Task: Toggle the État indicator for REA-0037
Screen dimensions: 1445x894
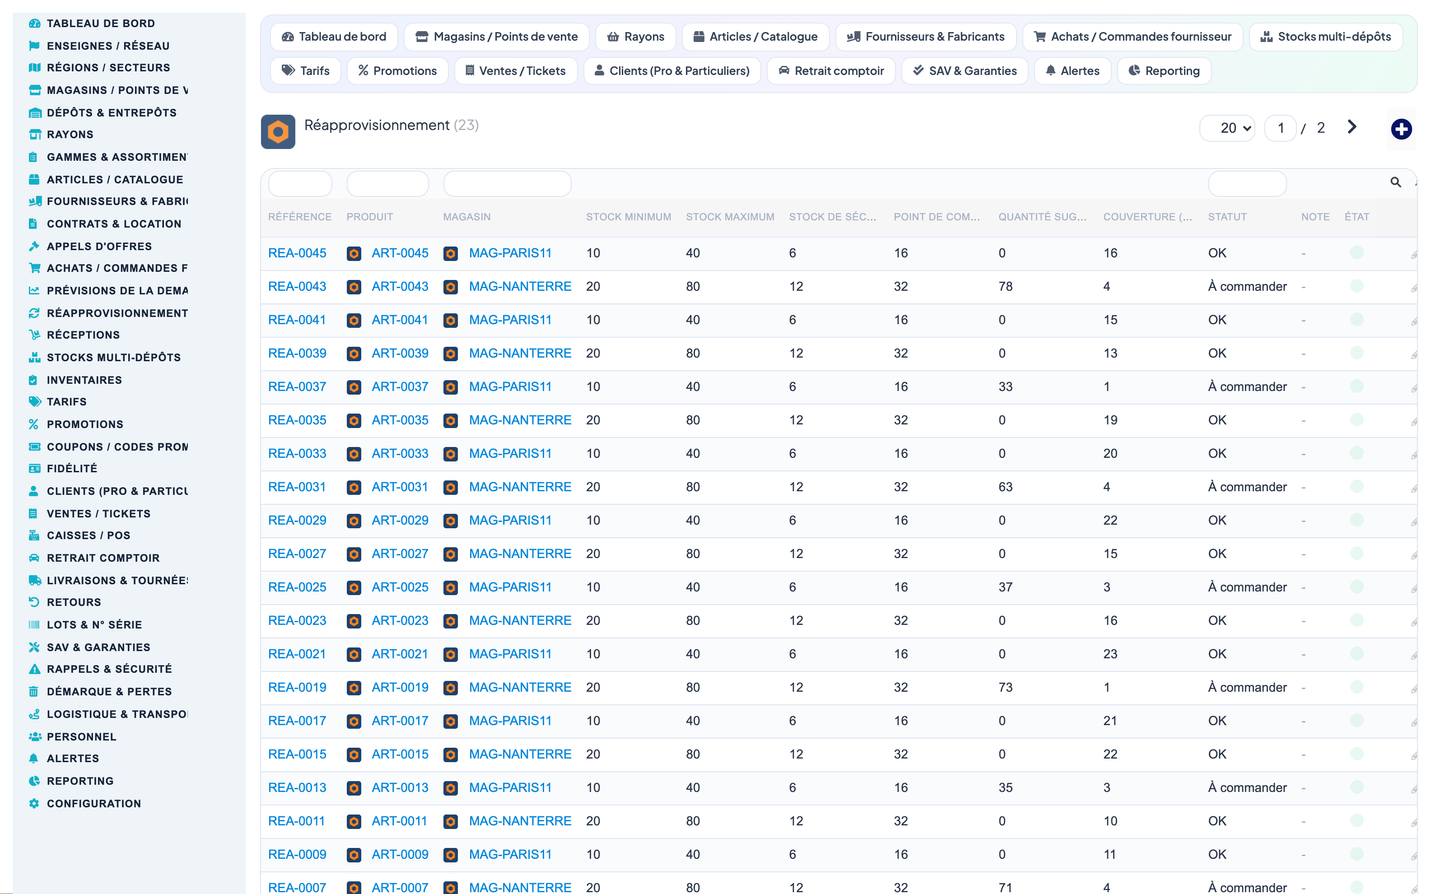Action: (1357, 386)
